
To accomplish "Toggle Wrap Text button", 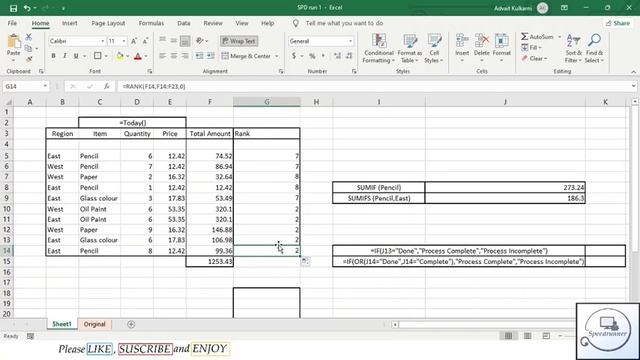I will point(239,41).
